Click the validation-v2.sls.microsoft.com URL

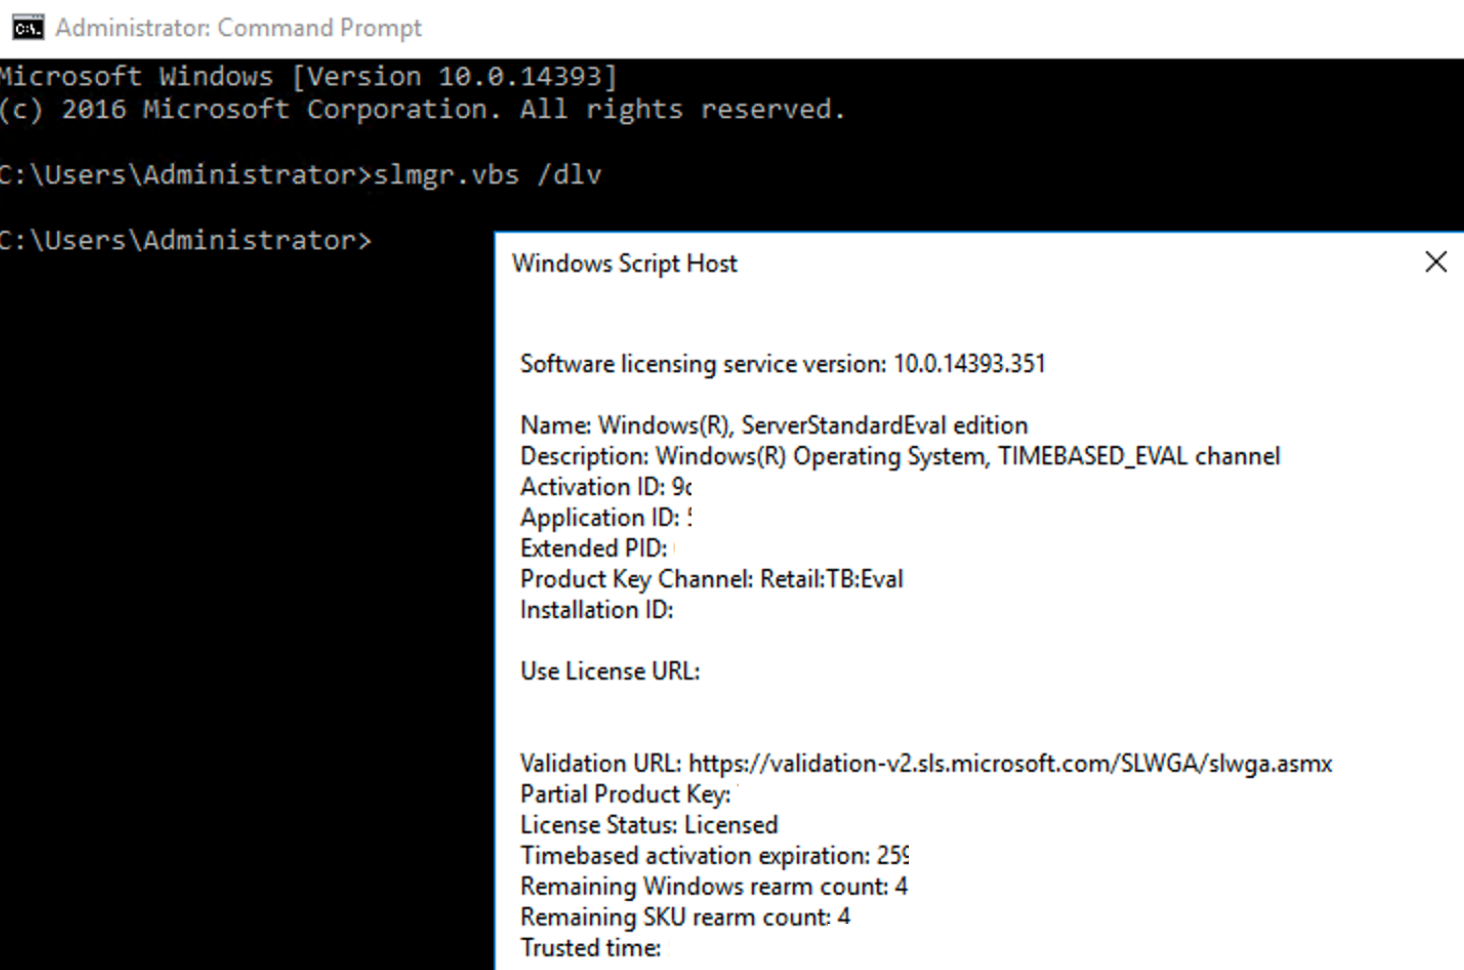(x=1010, y=764)
